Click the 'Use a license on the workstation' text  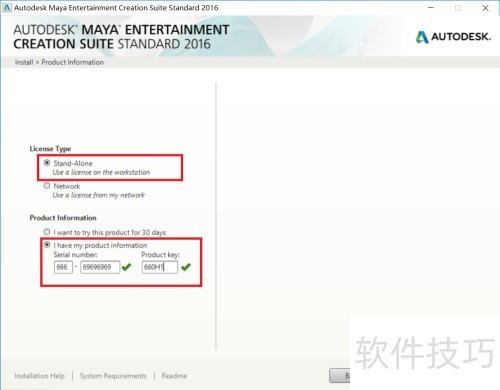(x=101, y=172)
